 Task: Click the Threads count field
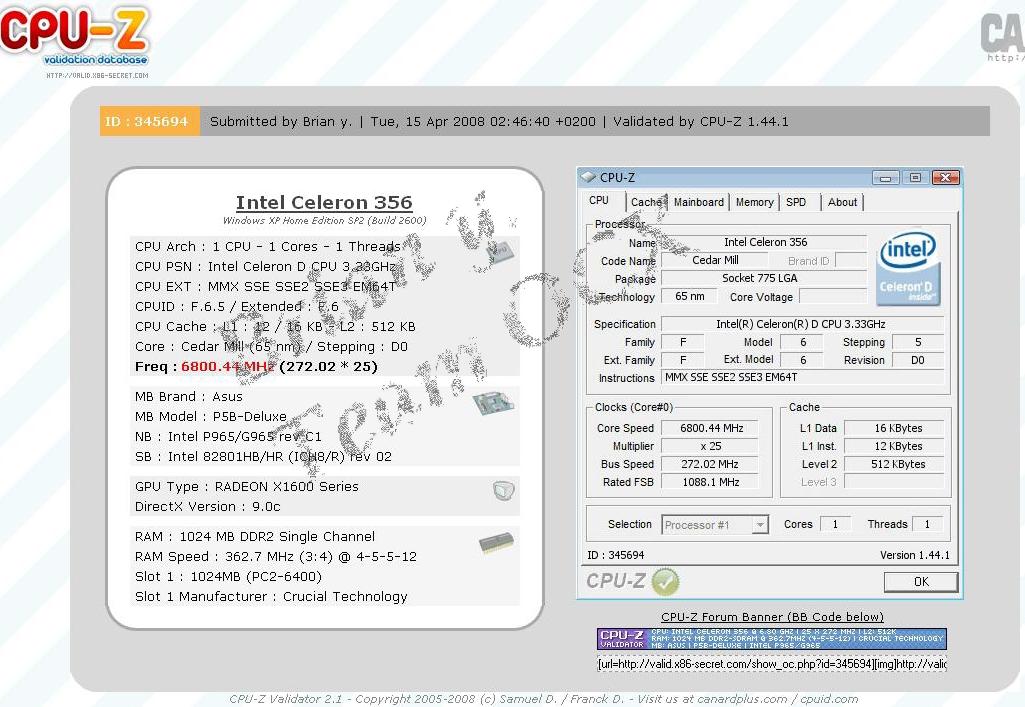coord(927,524)
